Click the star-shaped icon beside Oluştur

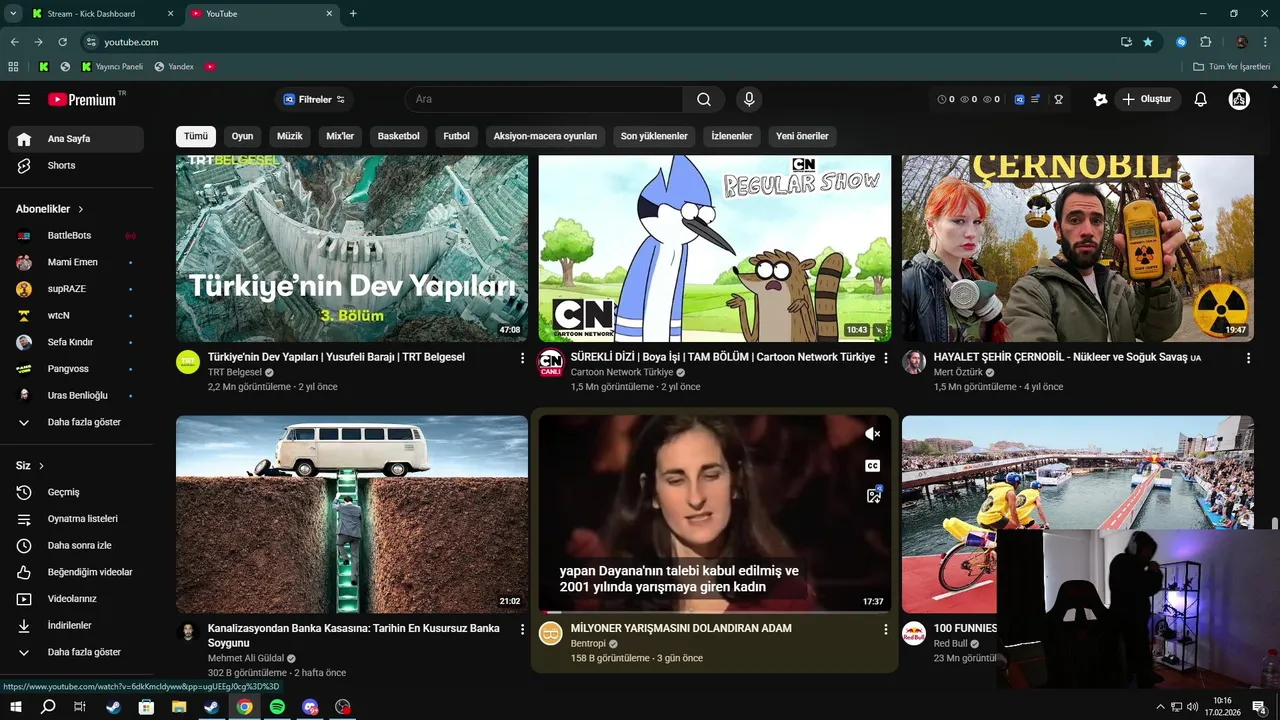click(x=1100, y=99)
